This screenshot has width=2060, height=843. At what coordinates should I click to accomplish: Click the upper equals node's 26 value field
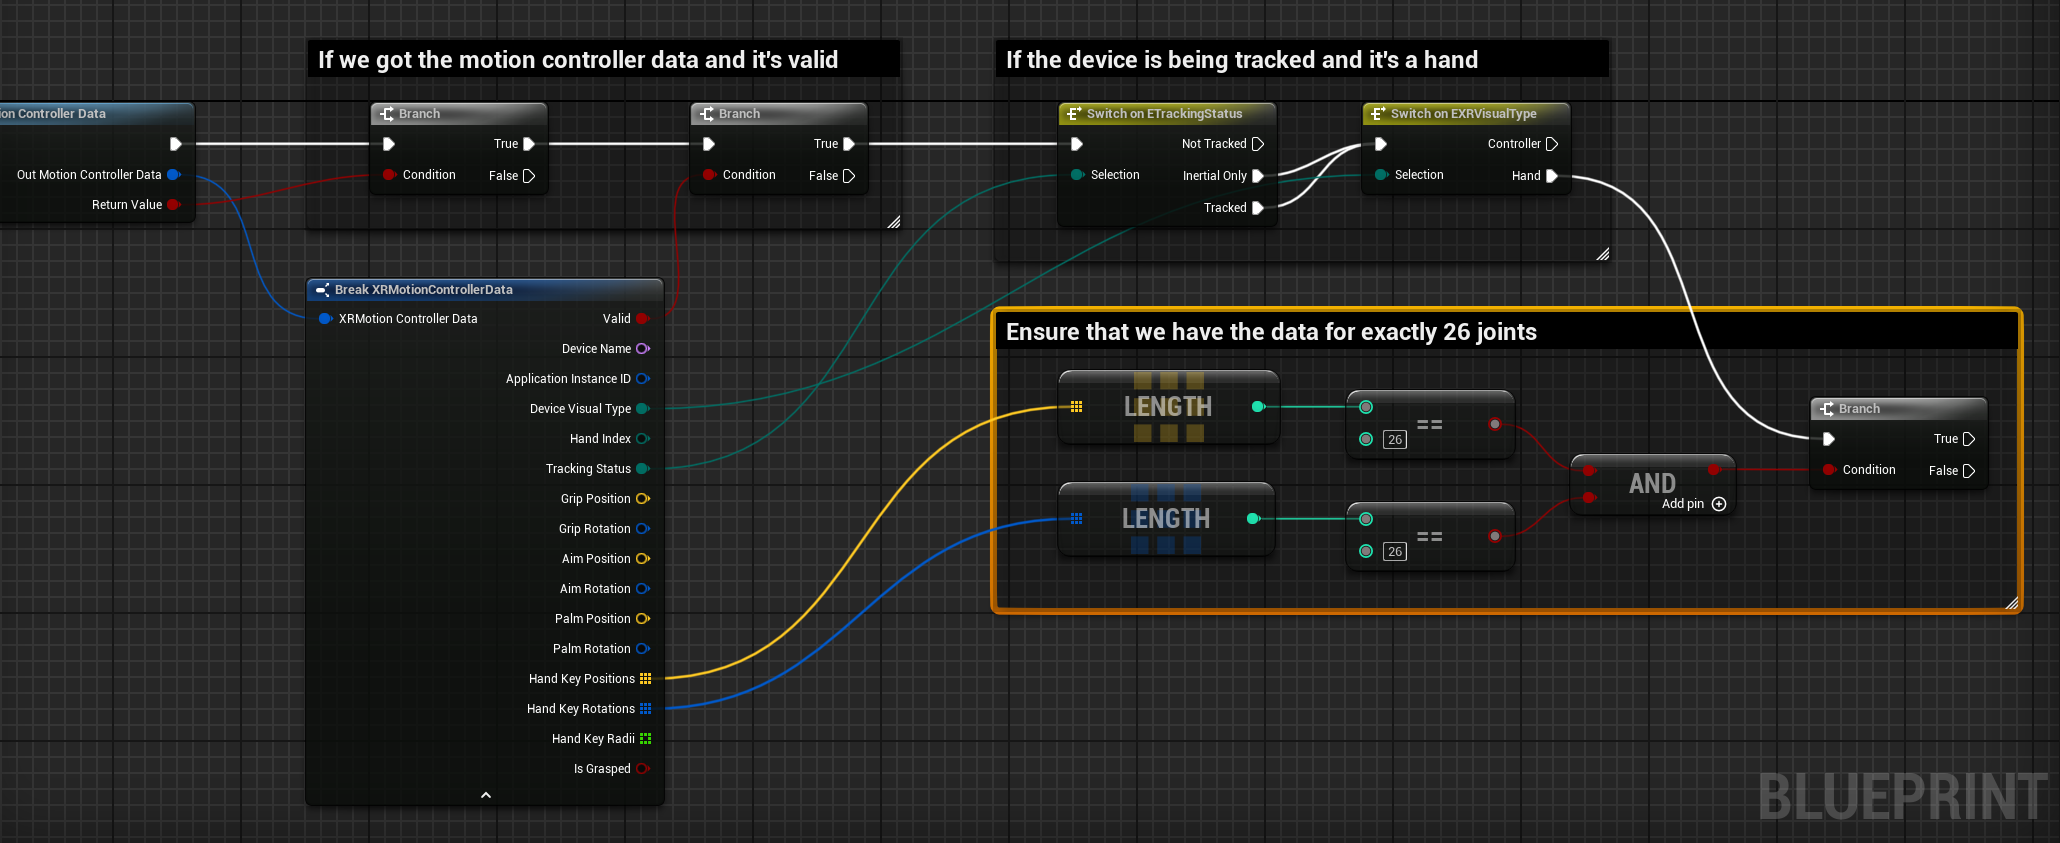pos(1395,440)
